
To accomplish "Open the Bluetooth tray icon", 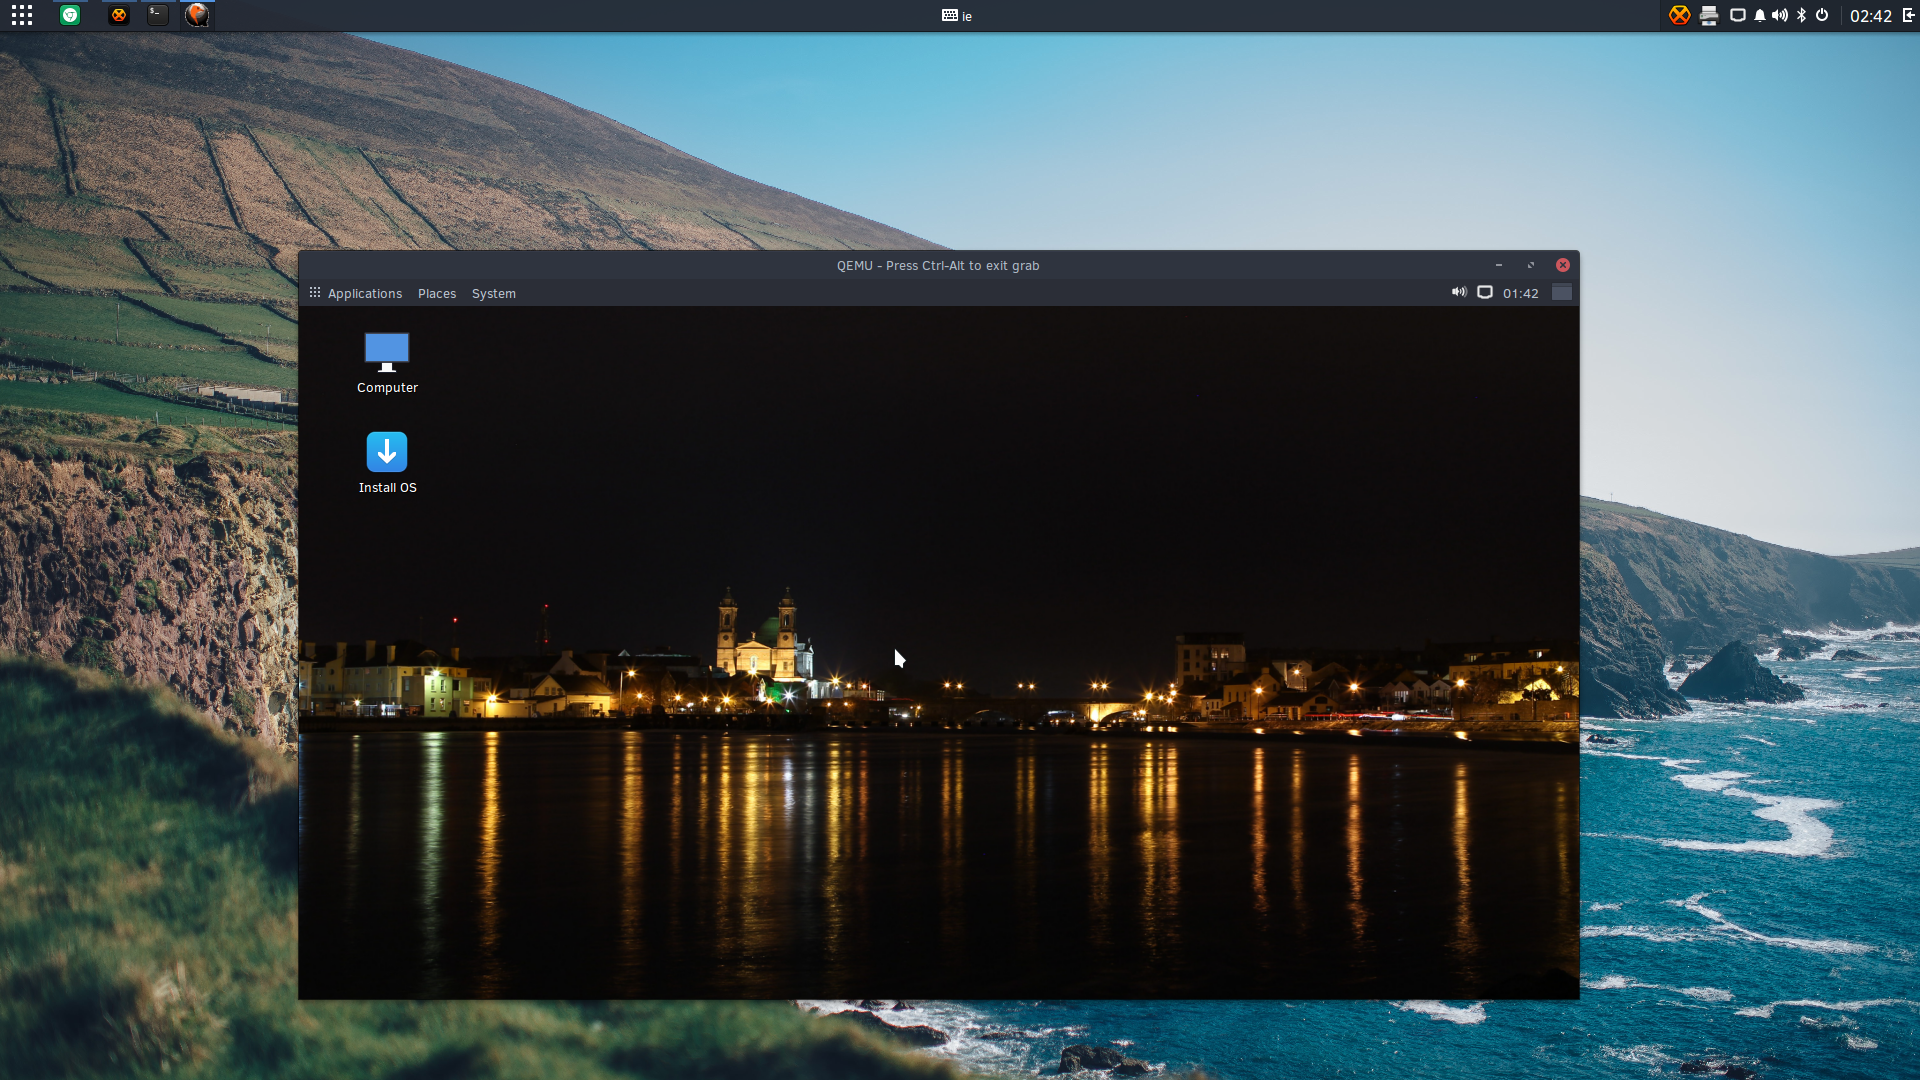I will click(x=1802, y=15).
